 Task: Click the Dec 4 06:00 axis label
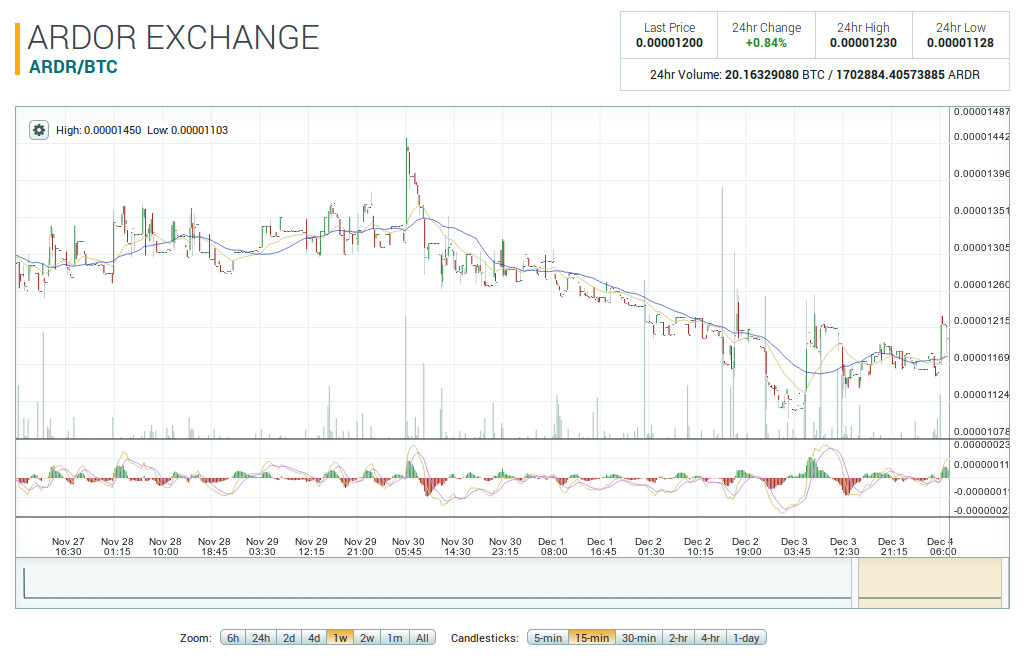tap(942, 546)
